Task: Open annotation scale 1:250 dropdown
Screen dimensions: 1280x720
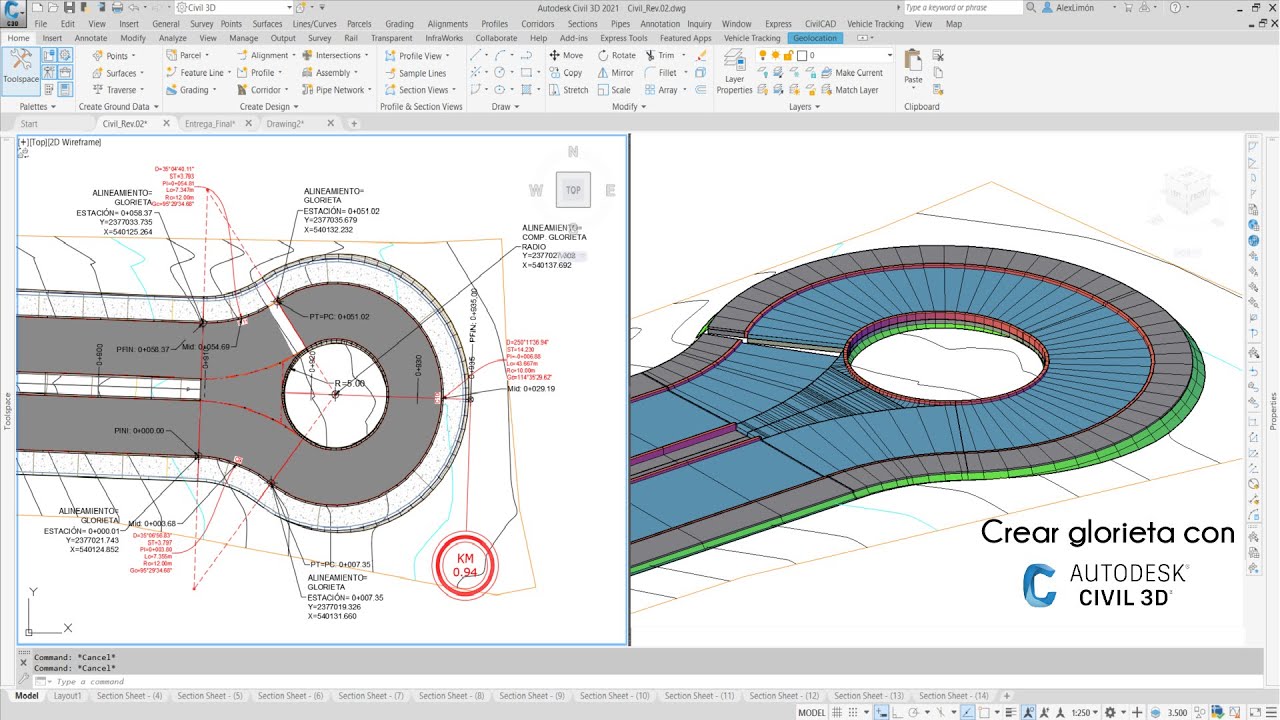Action: coord(1084,712)
